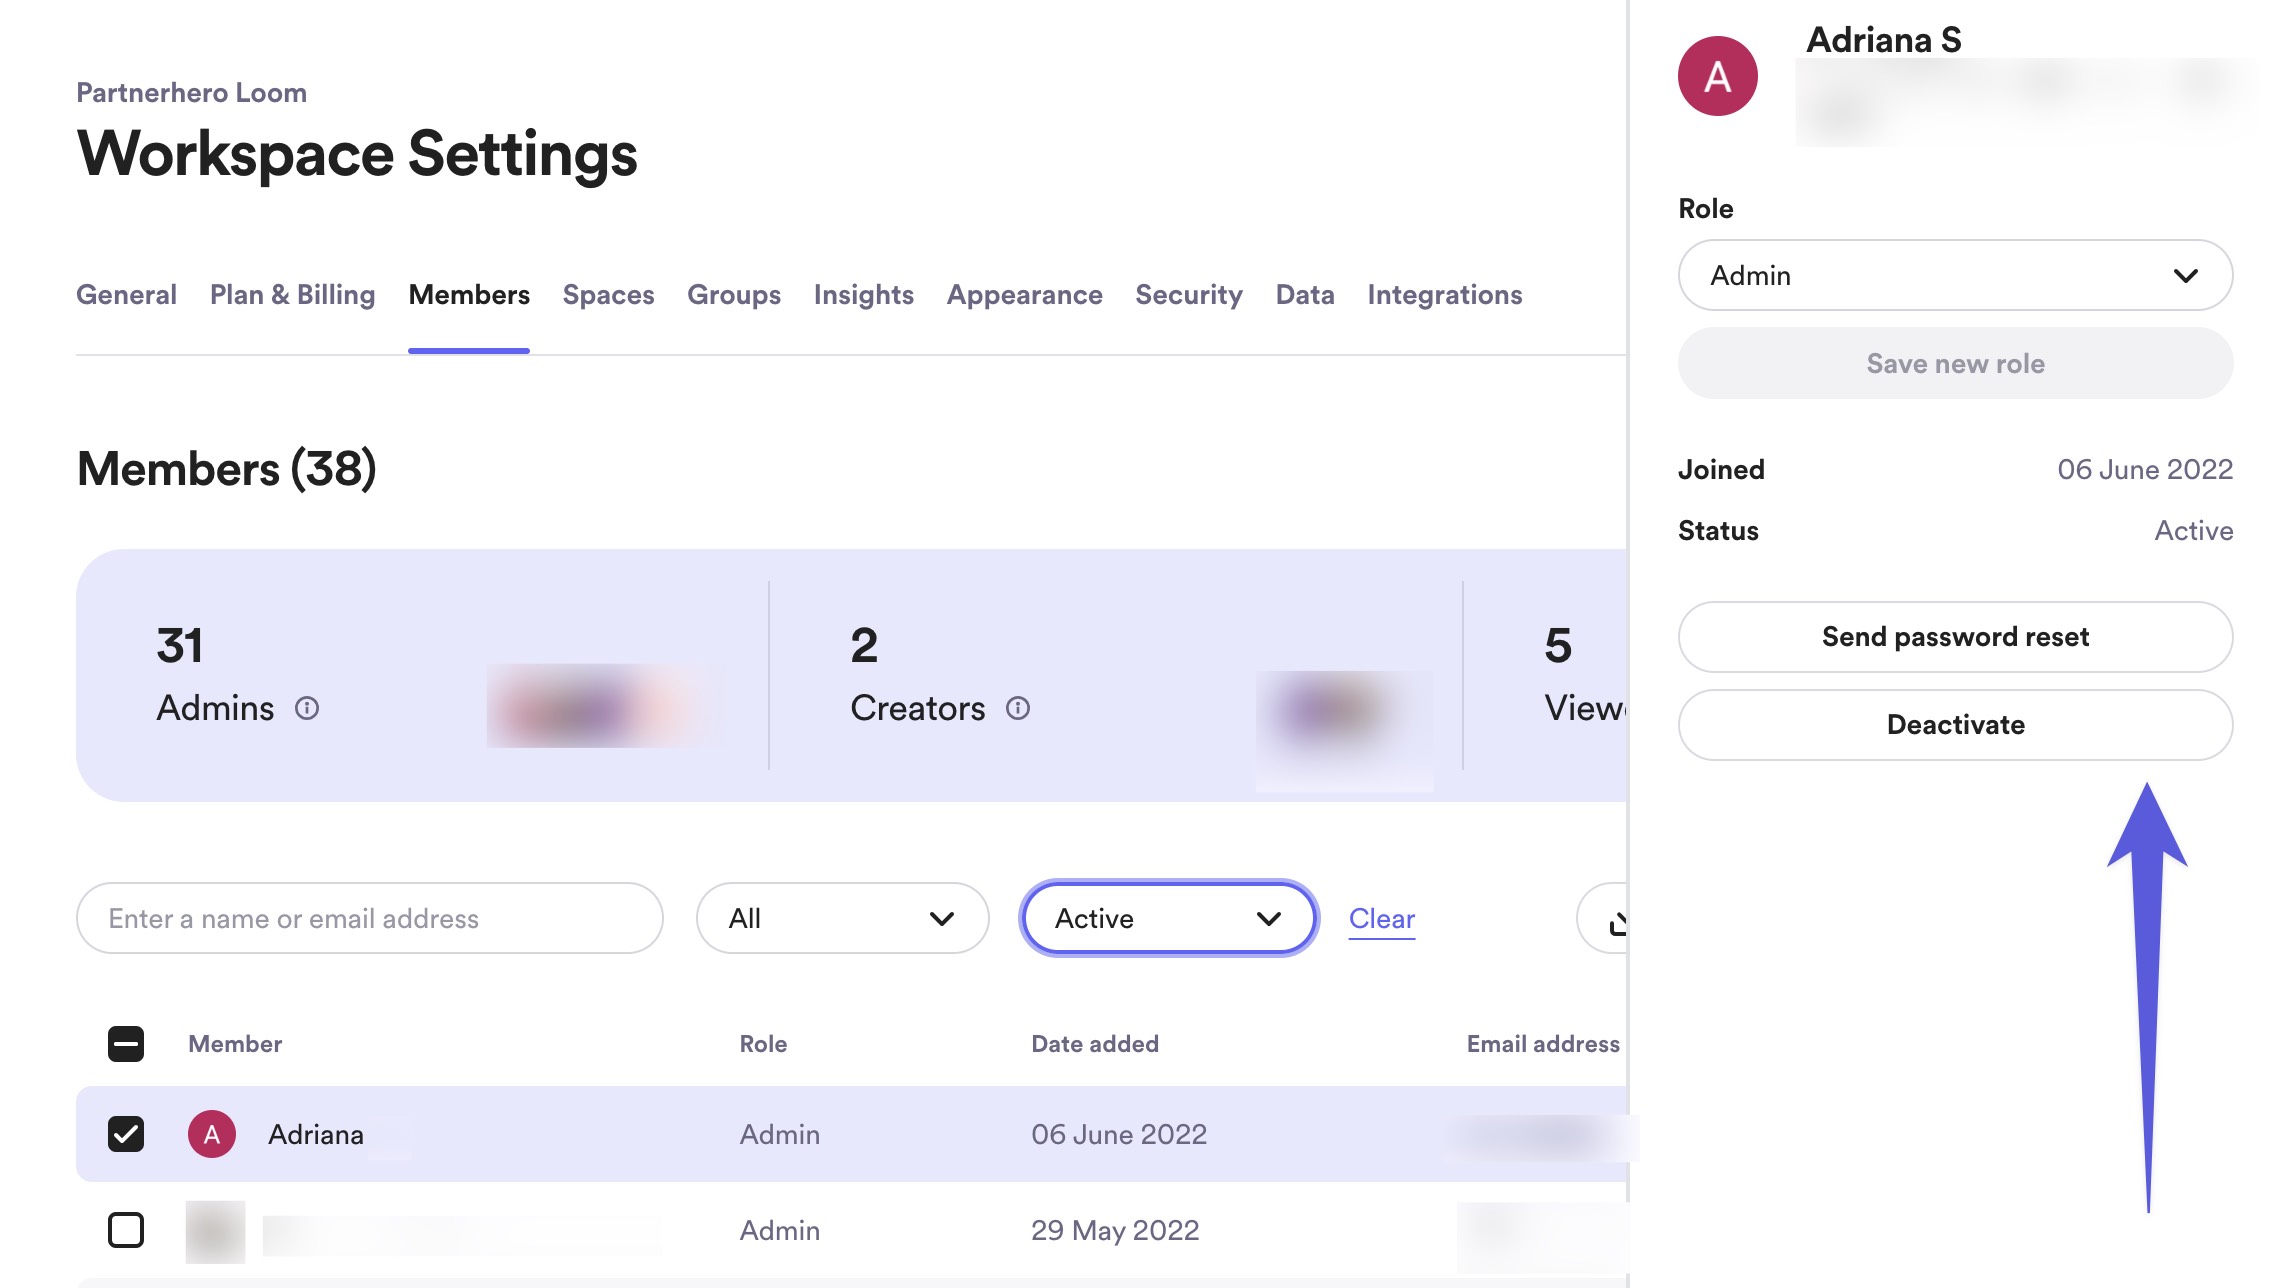Toggle the select-all members header checkbox
Screen dimensions: 2276x1288
pos(126,1044)
